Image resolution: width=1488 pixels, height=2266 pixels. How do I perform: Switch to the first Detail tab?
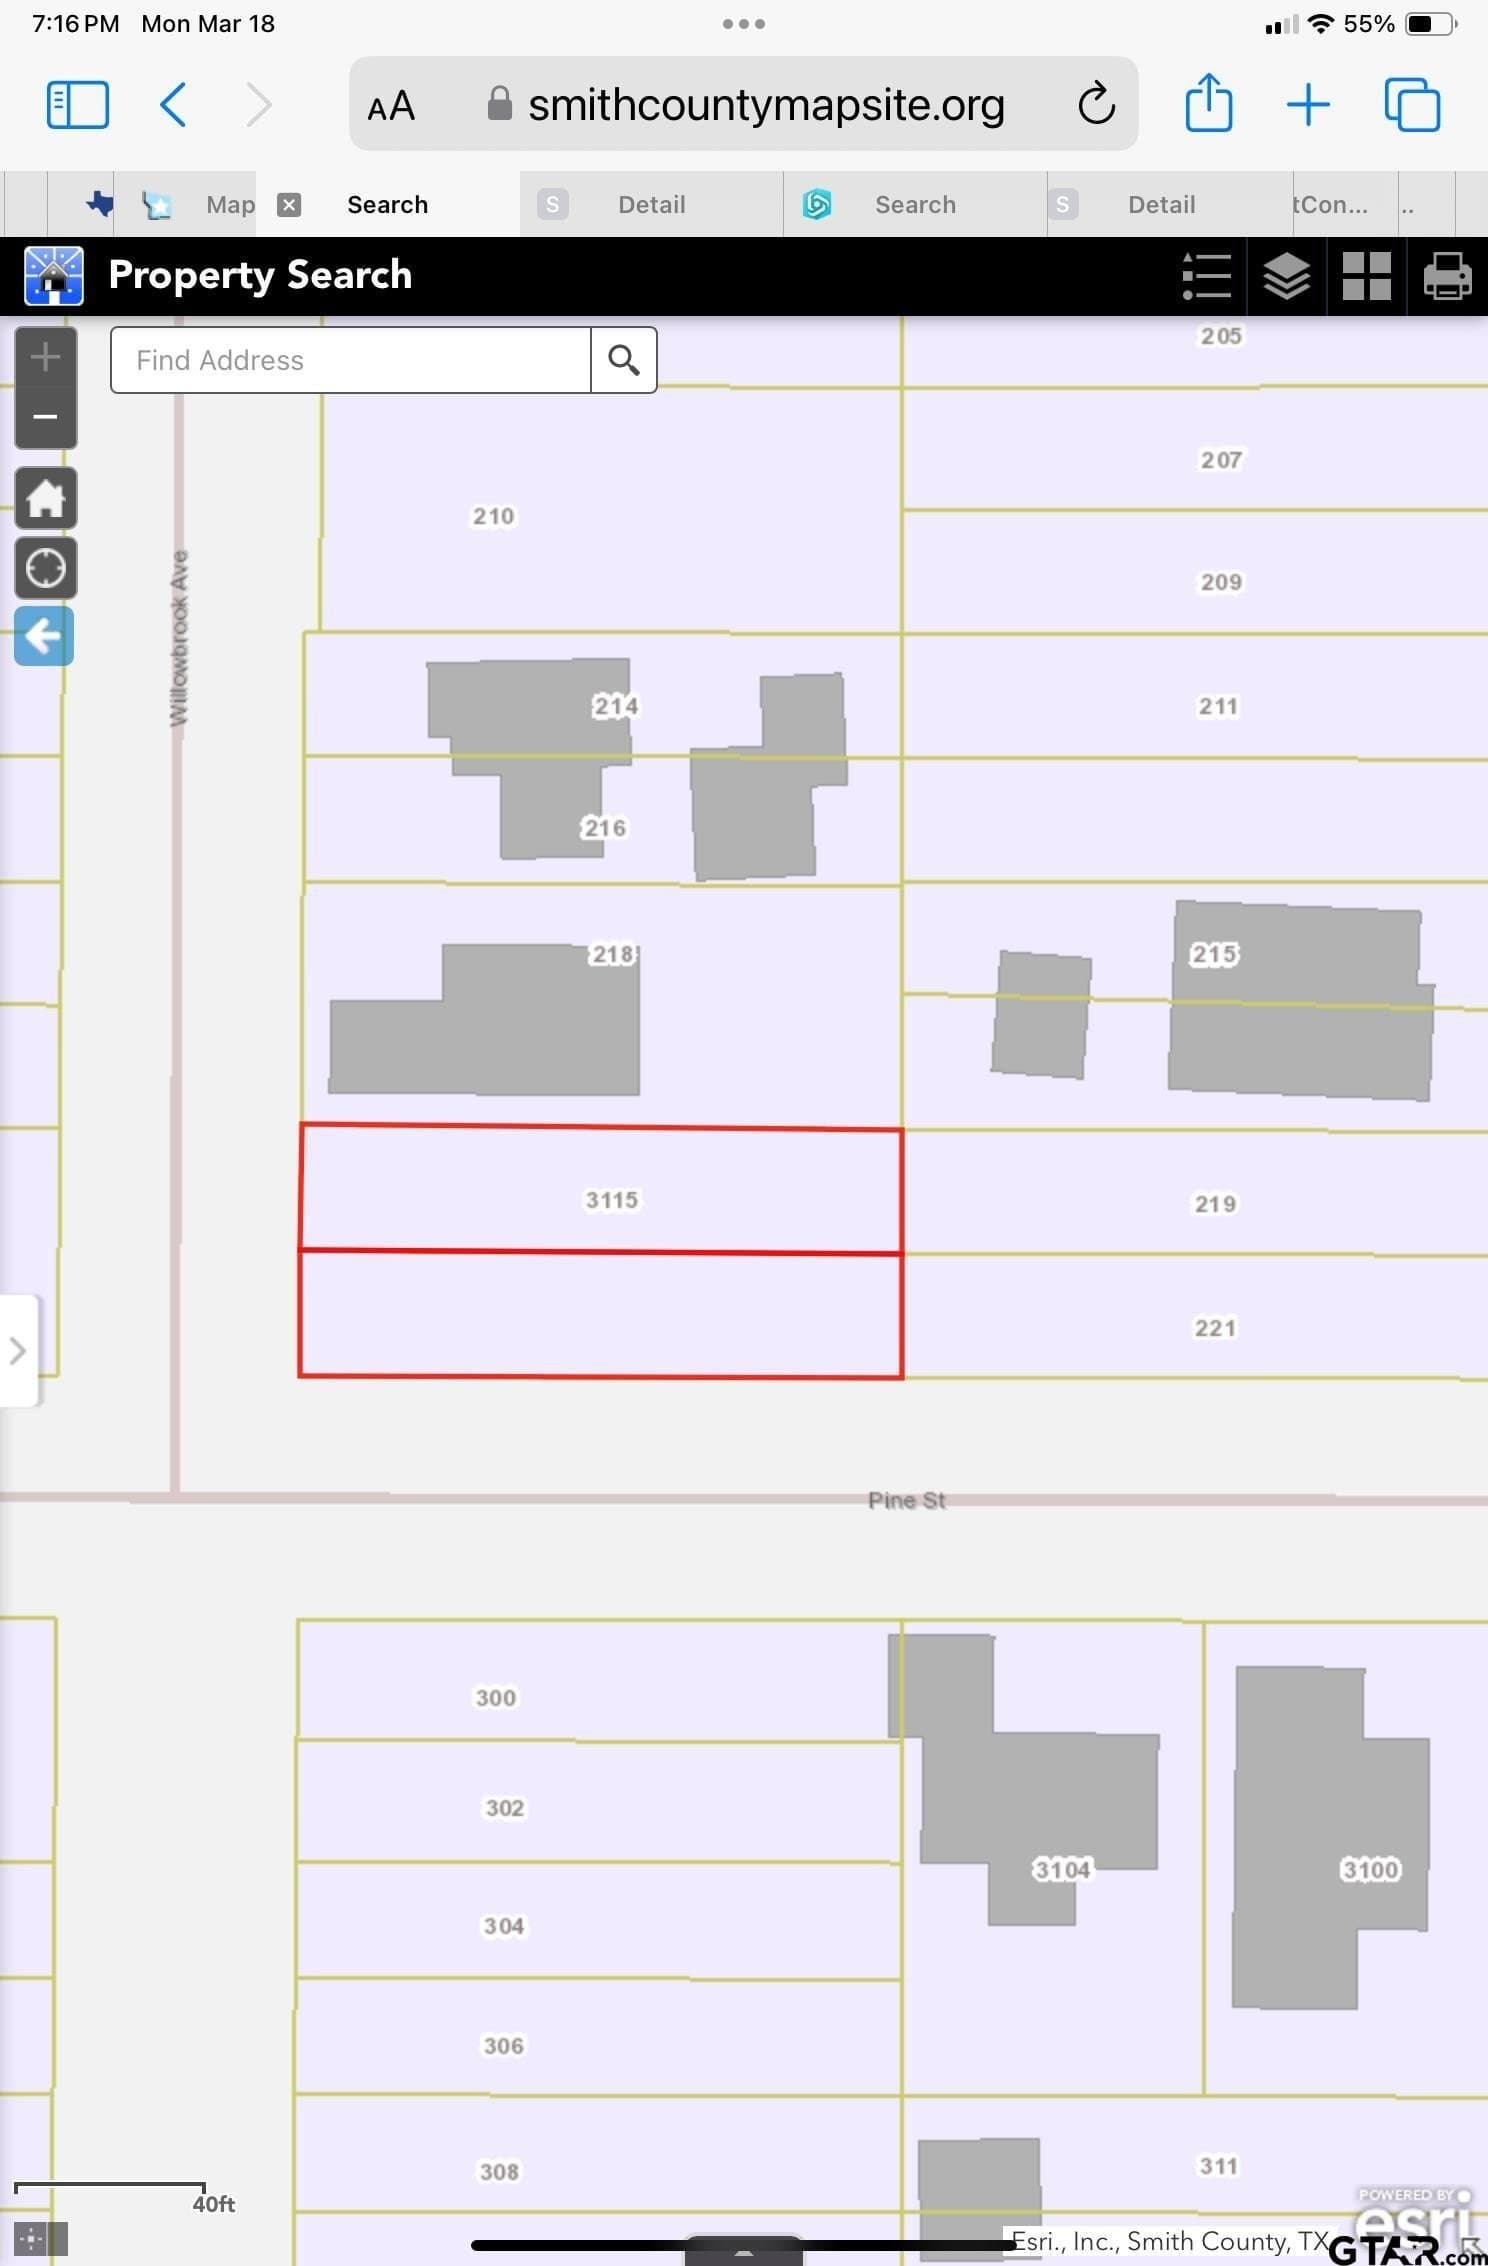(x=652, y=204)
